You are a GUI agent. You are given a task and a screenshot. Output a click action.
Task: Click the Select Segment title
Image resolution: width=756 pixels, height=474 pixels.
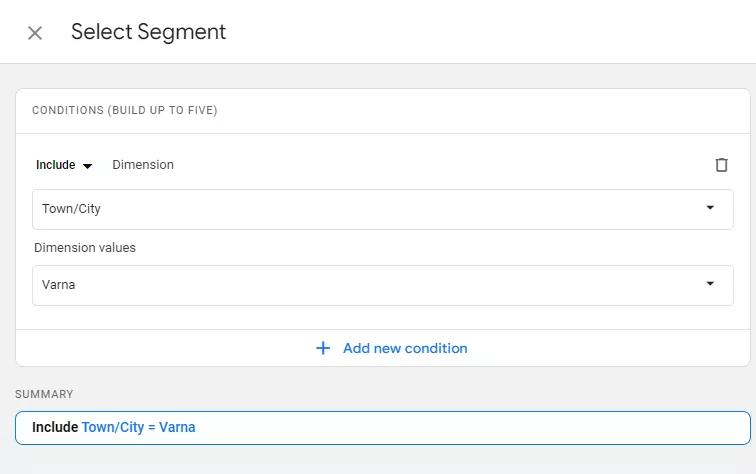point(148,32)
